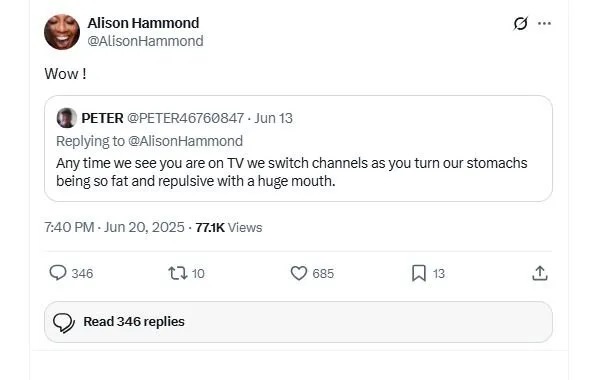This screenshot has width=595, height=380.
Task: Open PETER's small profile avatar
Action: (66, 118)
